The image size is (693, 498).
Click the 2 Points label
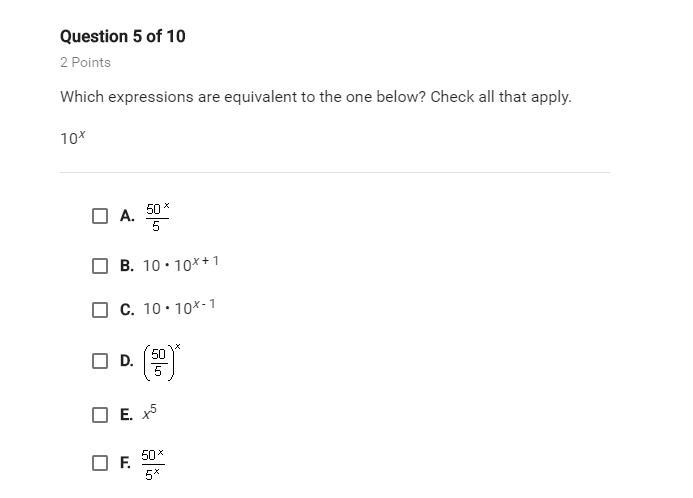pyautogui.click(x=85, y=62)
